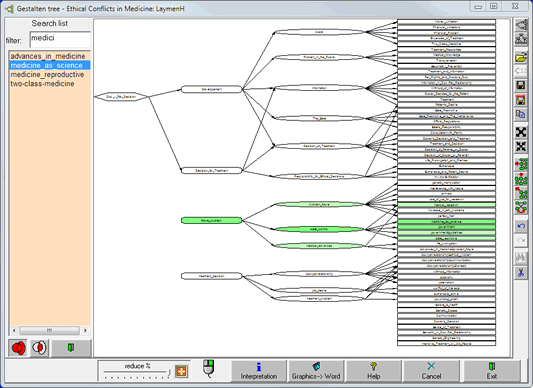533x388 pixels.
Task: Click the Graphics-> Word button
Action: [316, 371]
